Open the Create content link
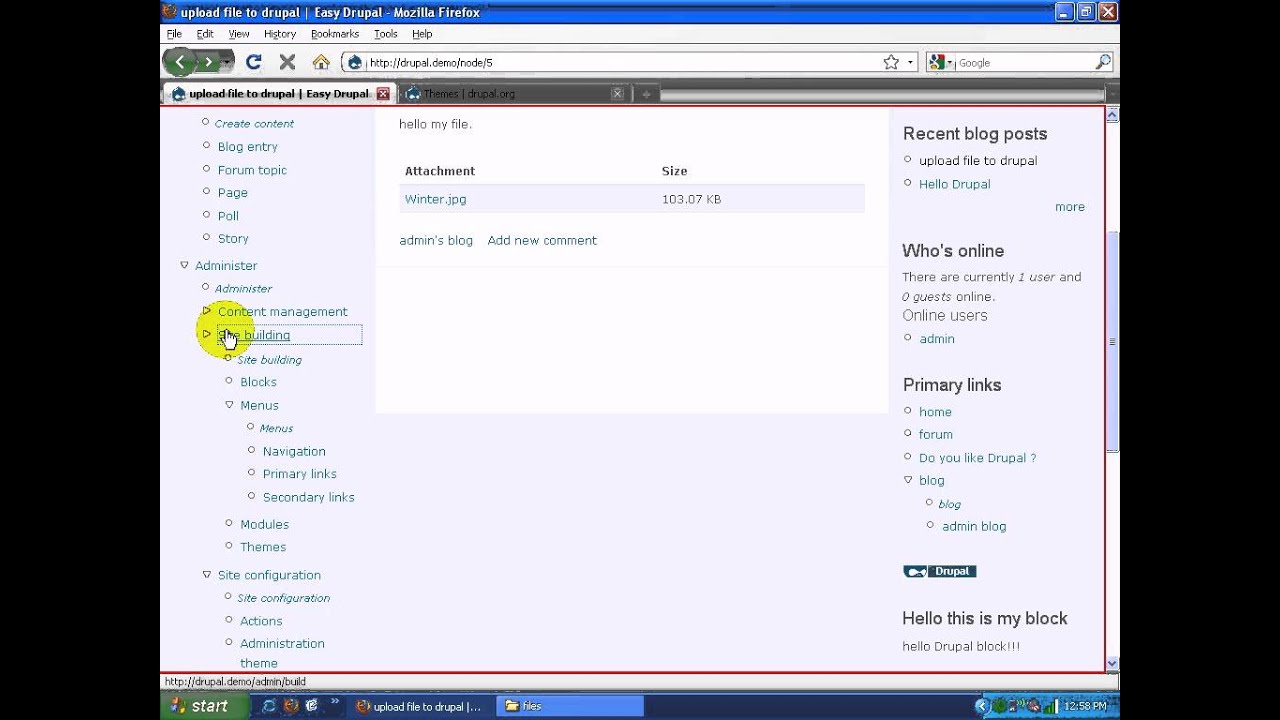 (x=254, y=124)
